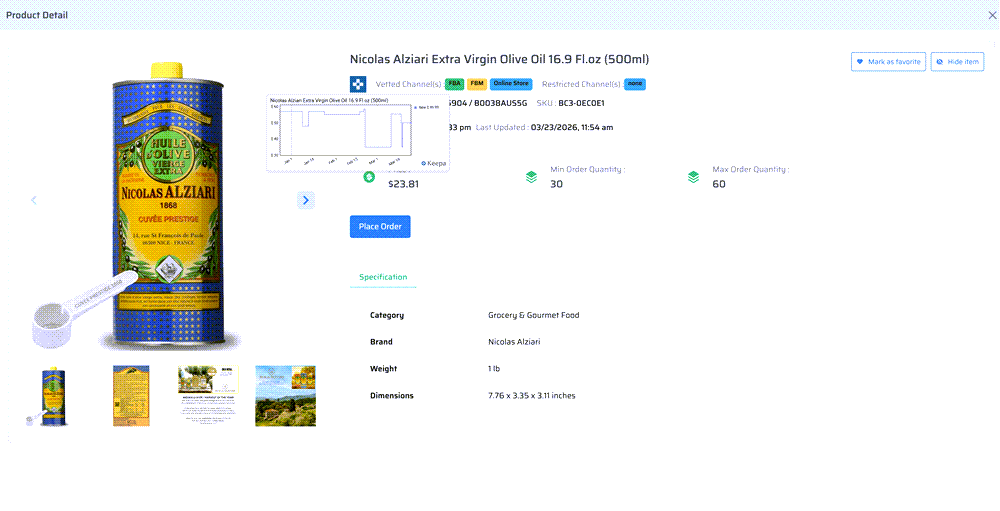Click the 'none' restricted channel badge
Screen dimensions: 1000x511
coord(635,84)
